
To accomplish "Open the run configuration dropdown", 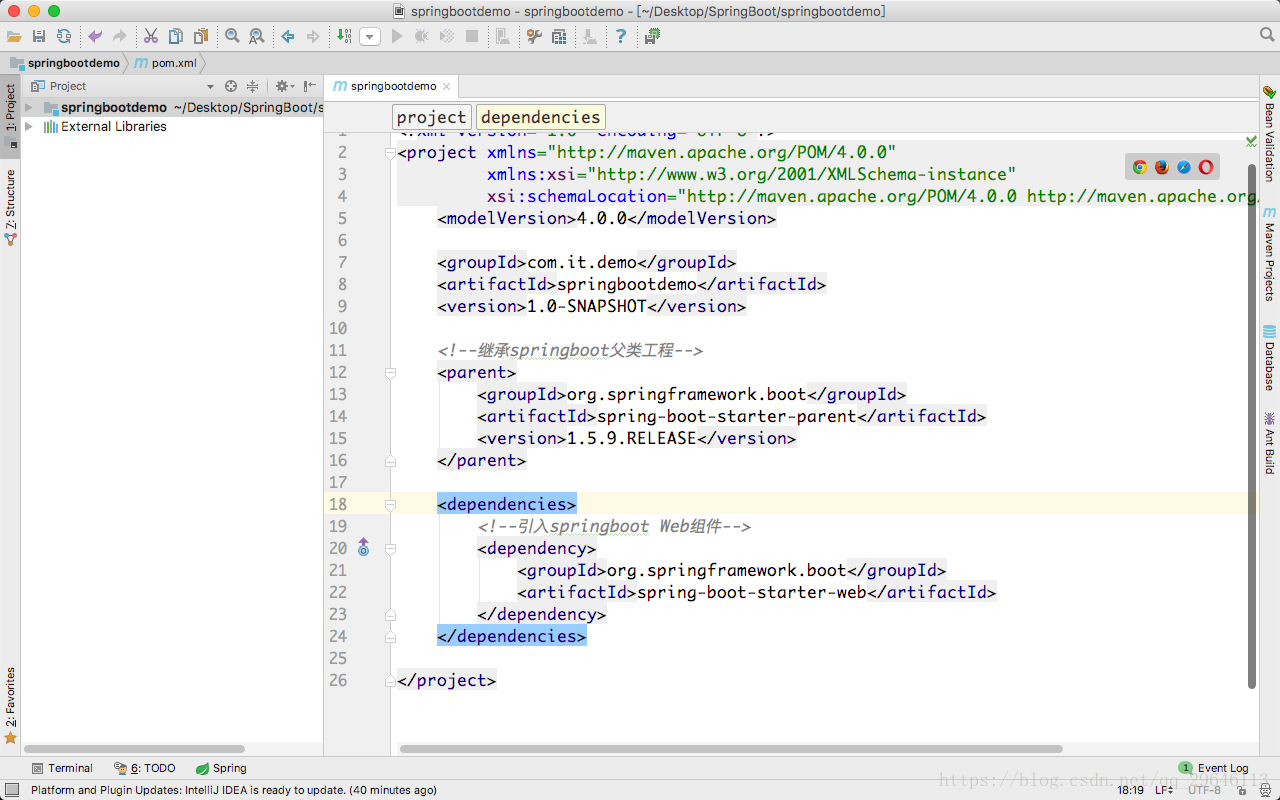I will point(370,36).
